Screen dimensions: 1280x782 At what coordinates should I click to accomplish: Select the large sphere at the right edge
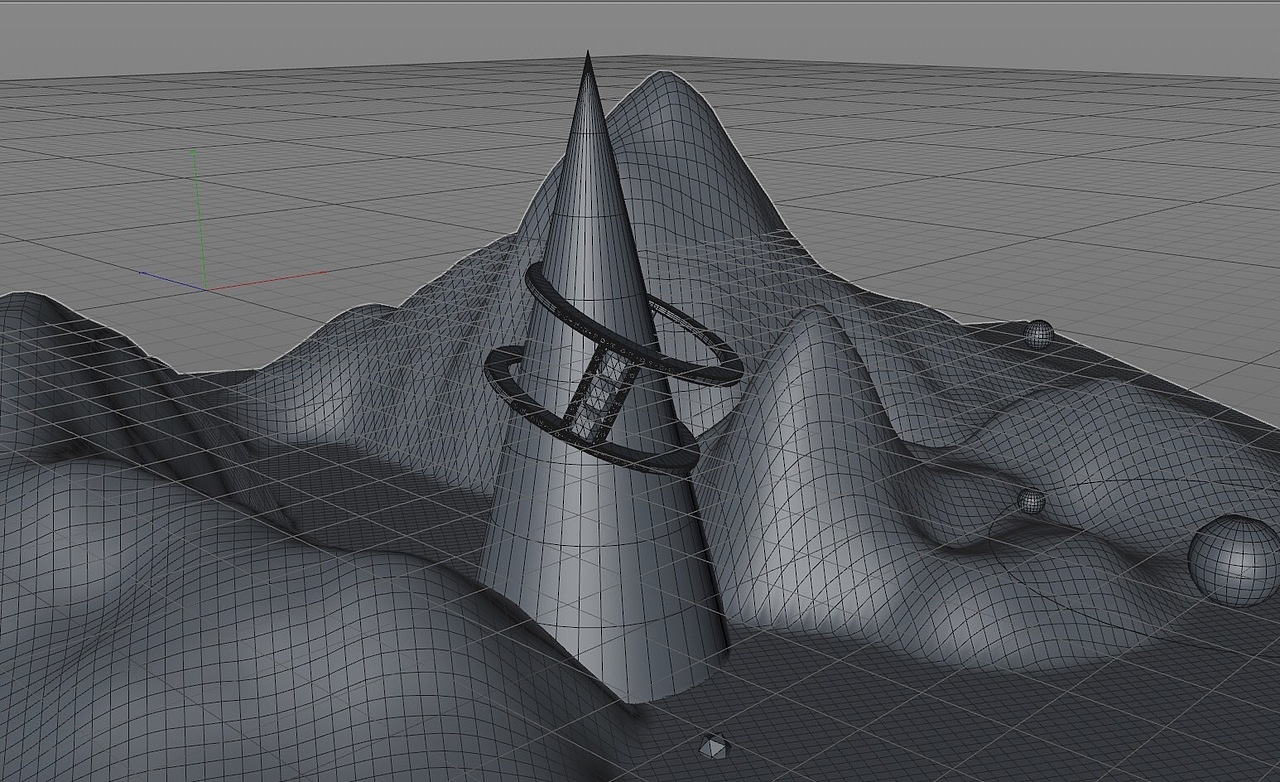pyautogui.click(x=1235, y=560)
